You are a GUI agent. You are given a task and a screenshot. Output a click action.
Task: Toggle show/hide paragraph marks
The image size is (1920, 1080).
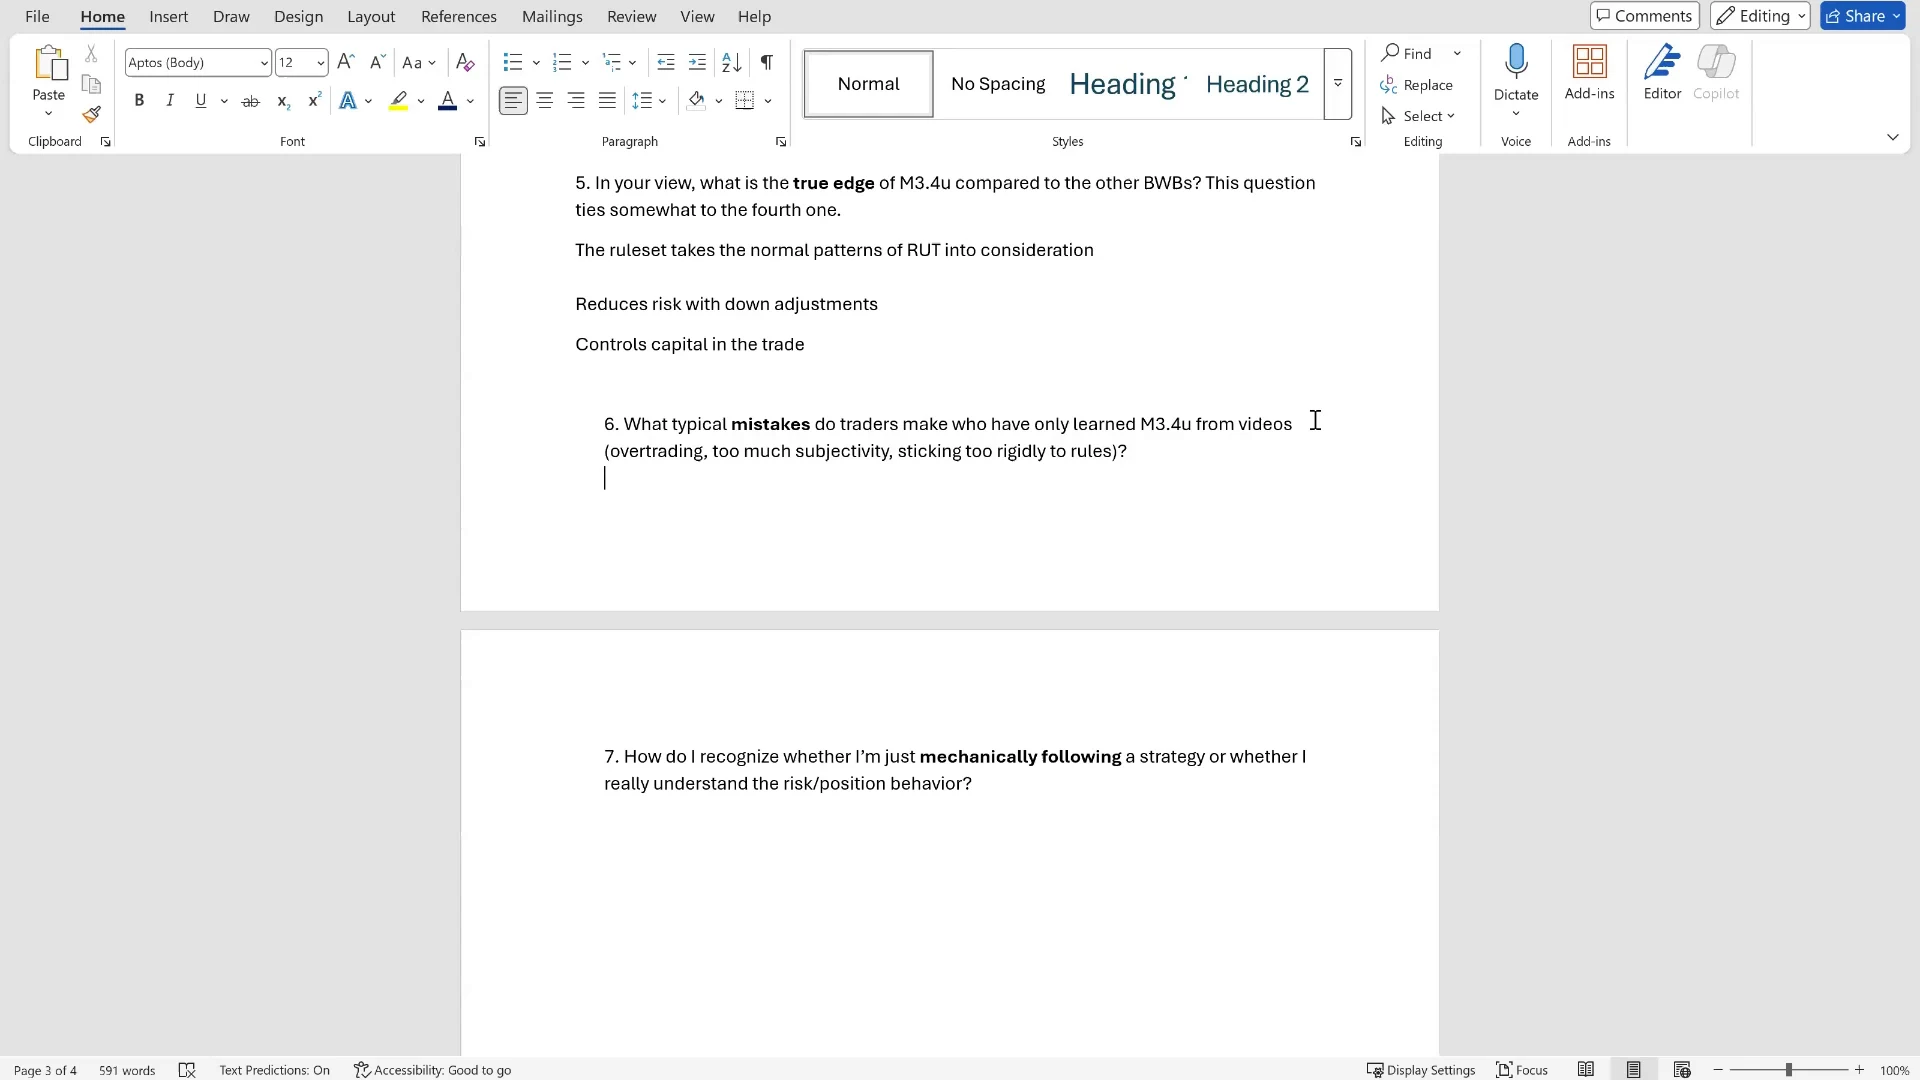pyautogui.click(x=767, y=62)
